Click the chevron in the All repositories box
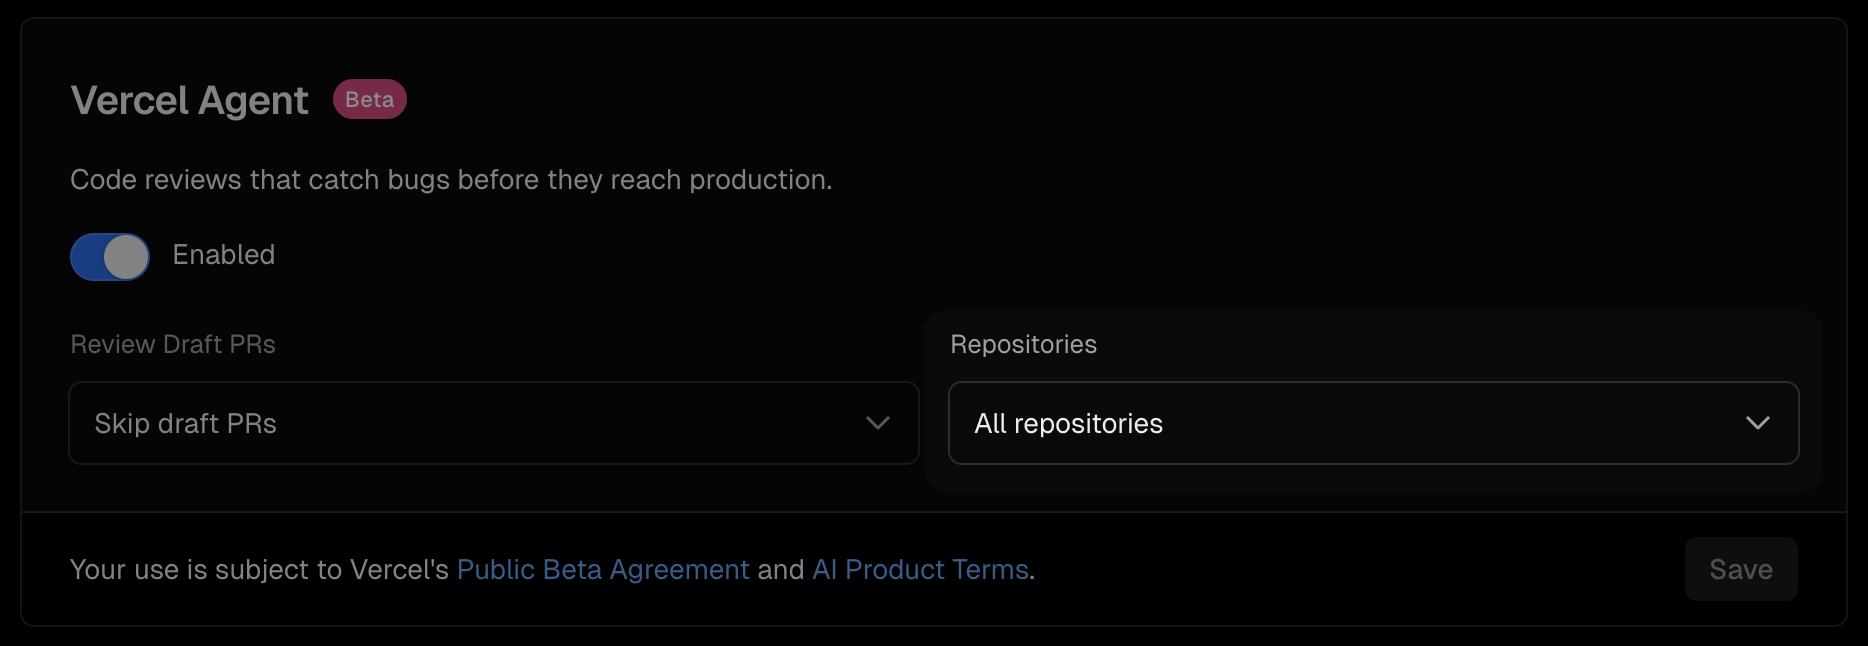The width and height of the screenshot is (1868, 646). point(1757,423)
